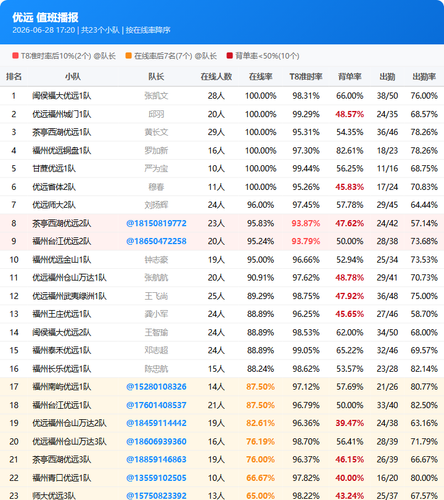This screenshot has width=444, height=500.
Task: Select the 出勤 column header
Action: pos(387,77)
